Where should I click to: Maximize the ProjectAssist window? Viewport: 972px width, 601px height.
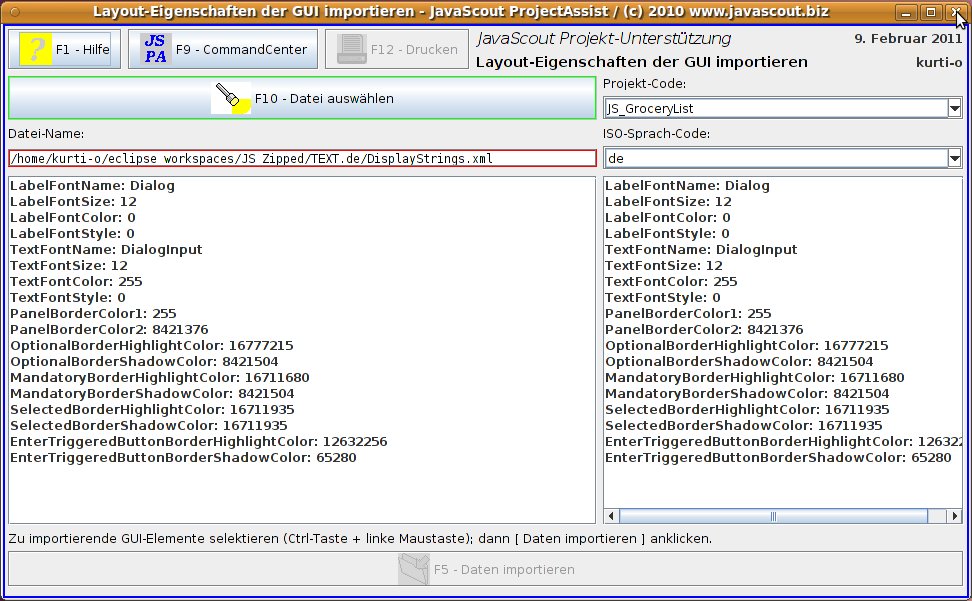(931, 12)
